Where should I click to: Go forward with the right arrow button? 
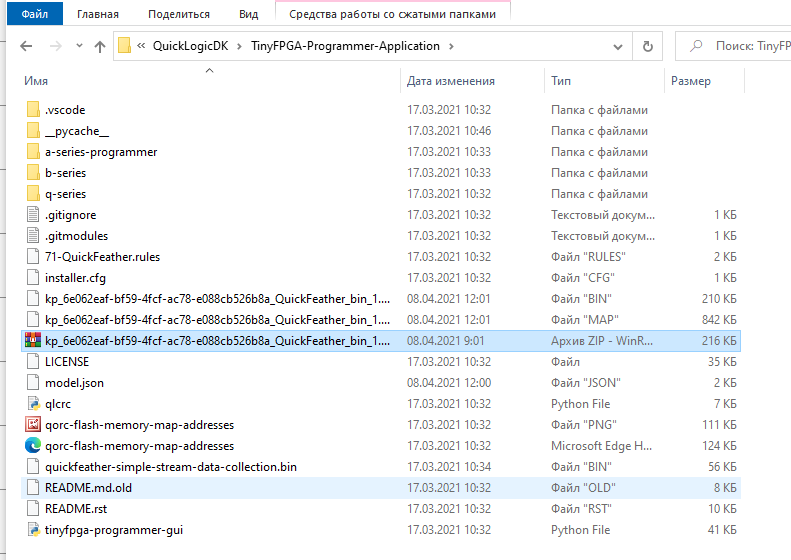[55, 46]
